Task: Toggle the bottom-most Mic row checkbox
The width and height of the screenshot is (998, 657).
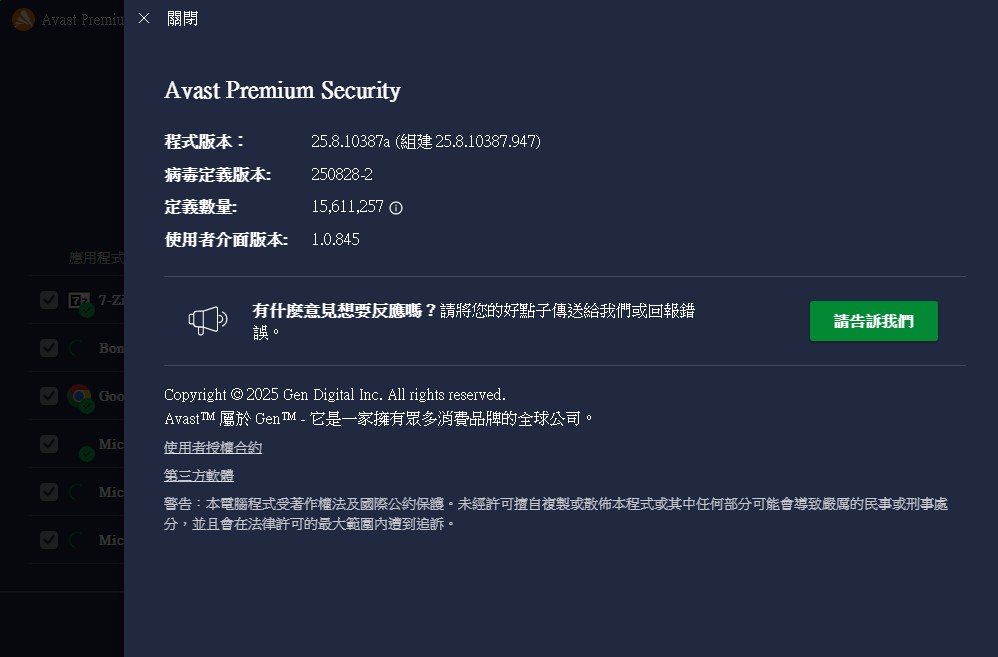Action: tap(49, 540)
